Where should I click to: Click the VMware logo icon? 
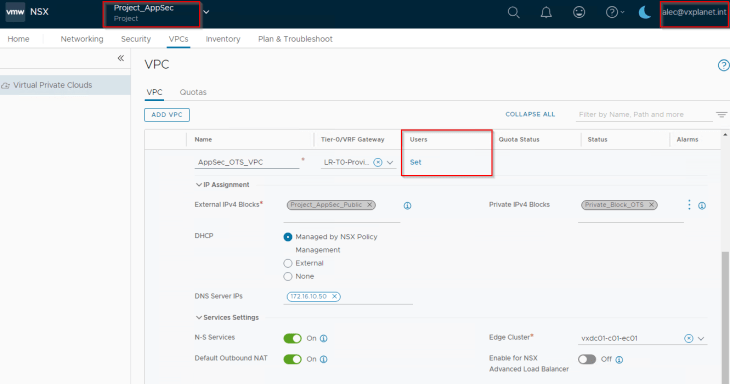click(x=15, y=12)
